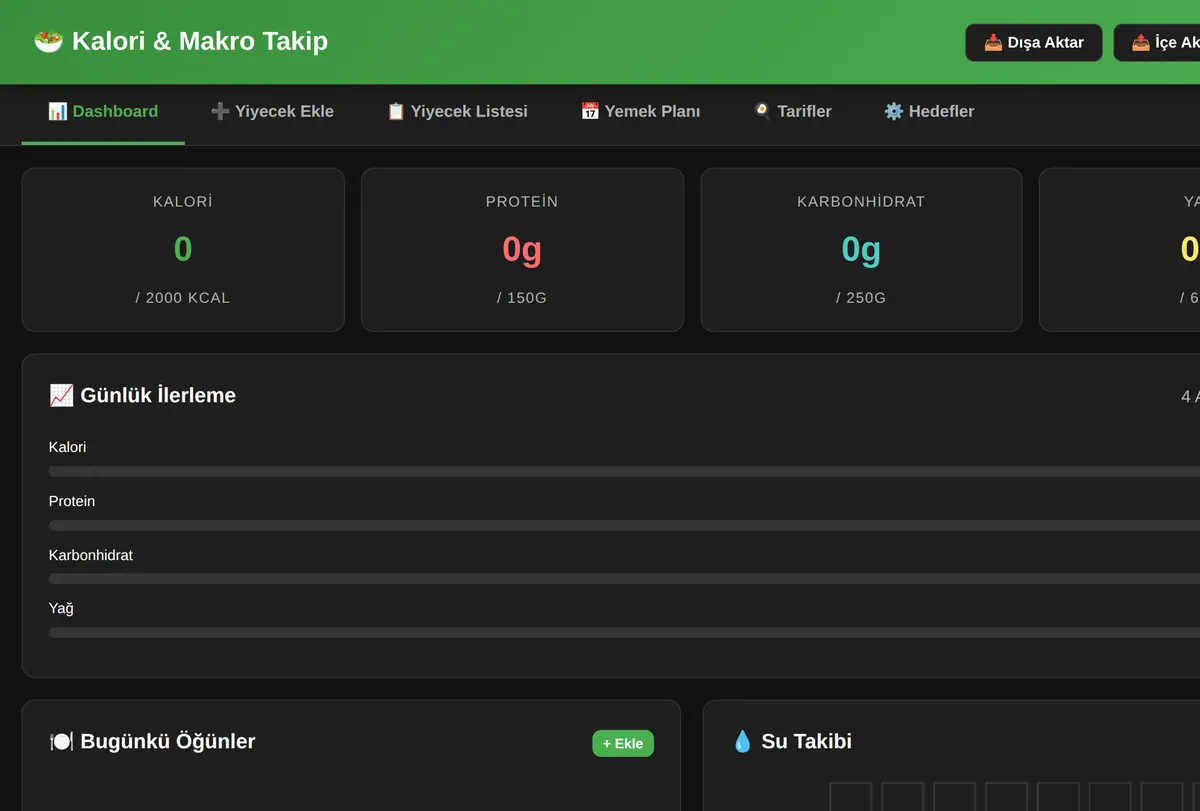Click the "/ 250G" carbohydrate goal text
This screenshot has height=811, width=1200.
pos(861,298)
